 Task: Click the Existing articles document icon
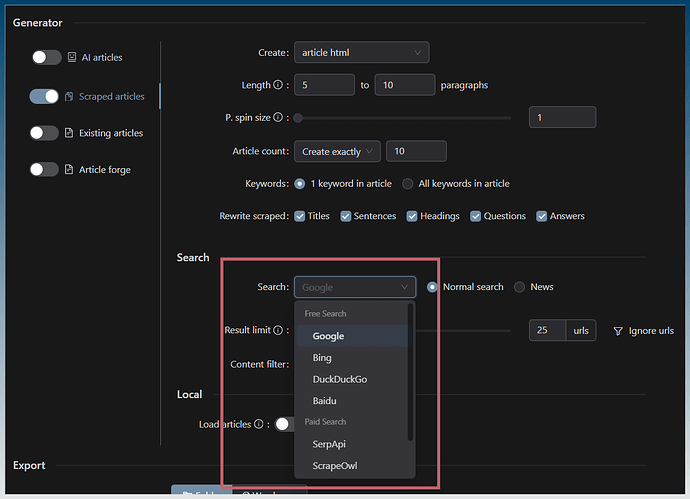[69, 133]
